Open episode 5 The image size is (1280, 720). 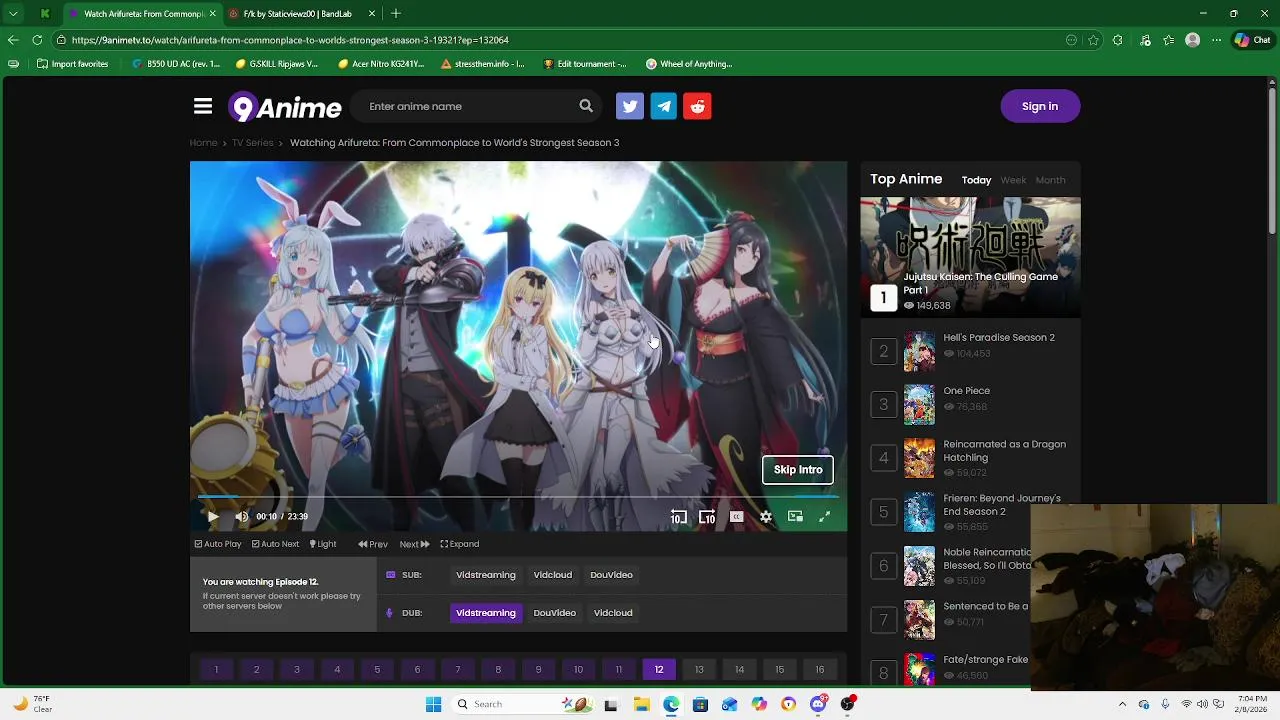(377, 670)
